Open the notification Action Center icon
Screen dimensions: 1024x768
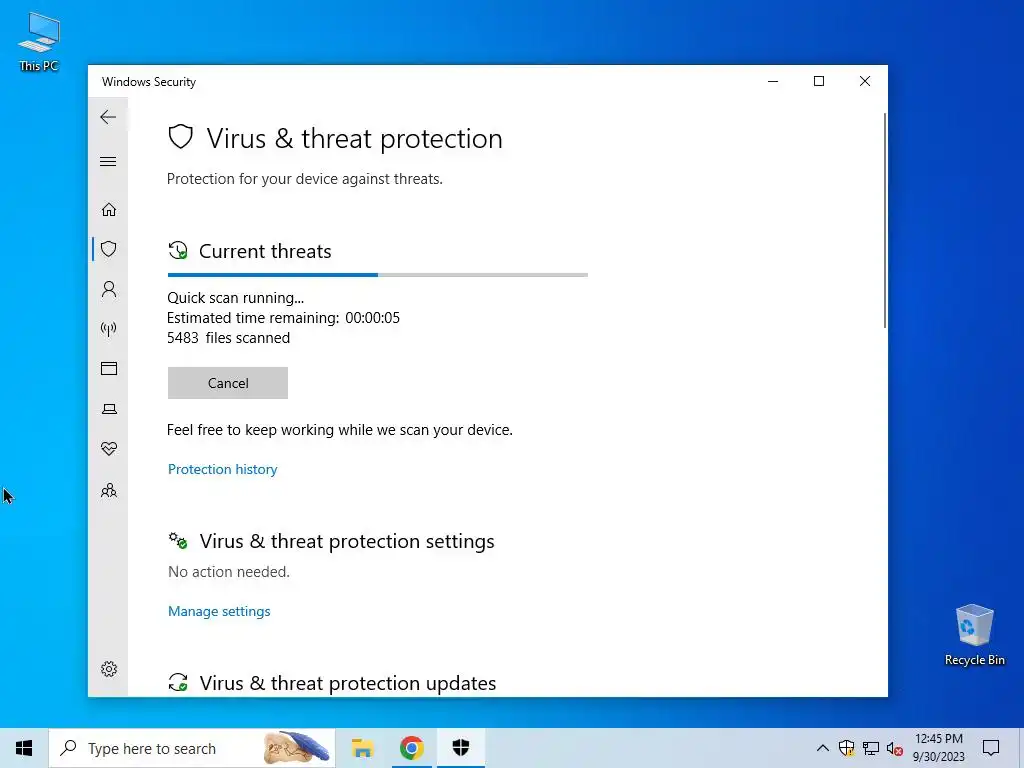[991, 748]
